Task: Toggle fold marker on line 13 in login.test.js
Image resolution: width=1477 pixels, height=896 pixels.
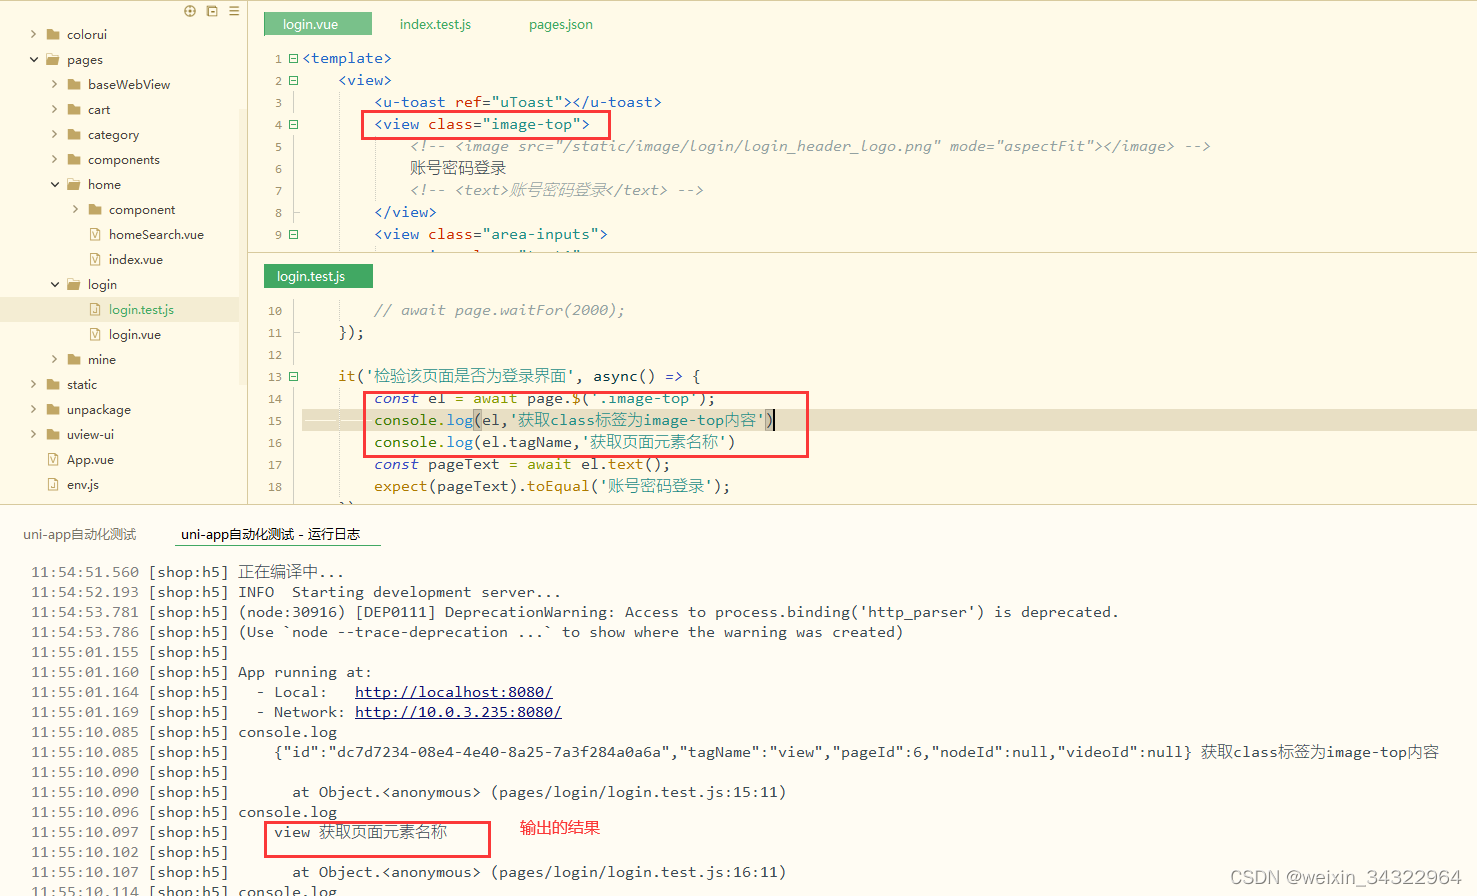Action: (293, 376)
